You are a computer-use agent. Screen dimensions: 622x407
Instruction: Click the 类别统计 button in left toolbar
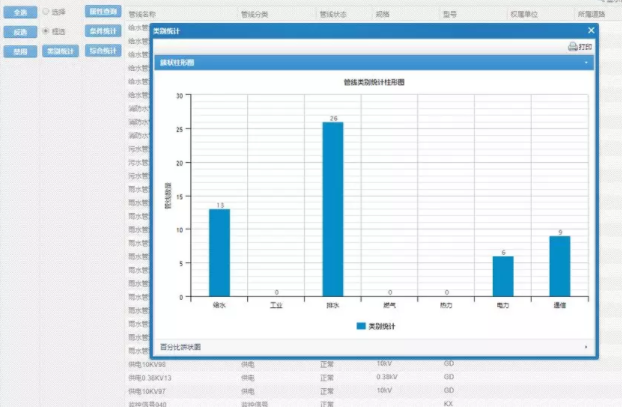point(61,50)
